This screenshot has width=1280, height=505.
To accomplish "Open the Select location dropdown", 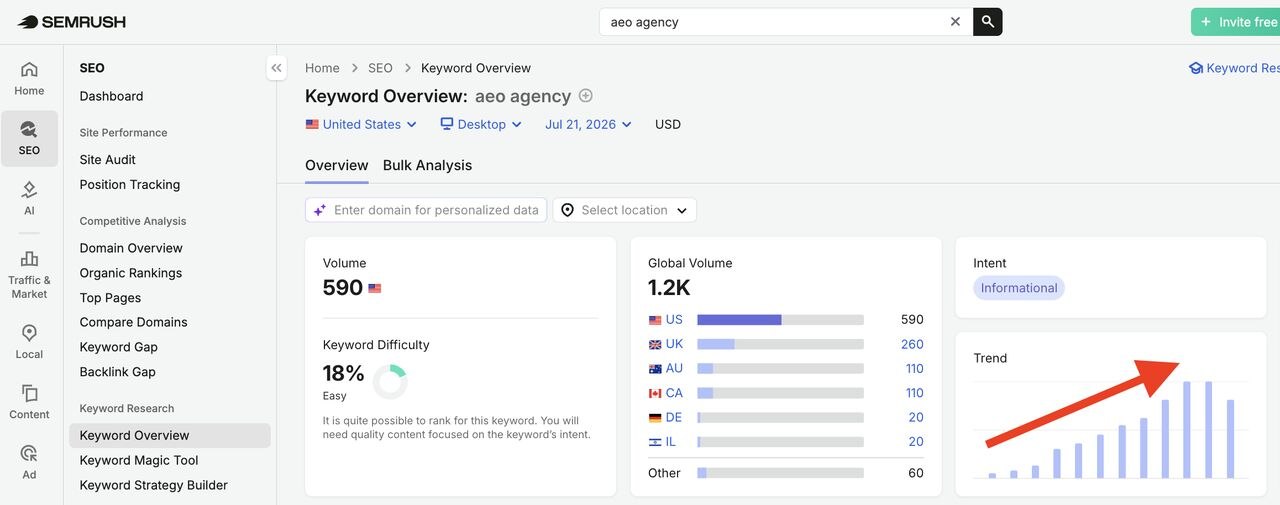I will [625, 210].
